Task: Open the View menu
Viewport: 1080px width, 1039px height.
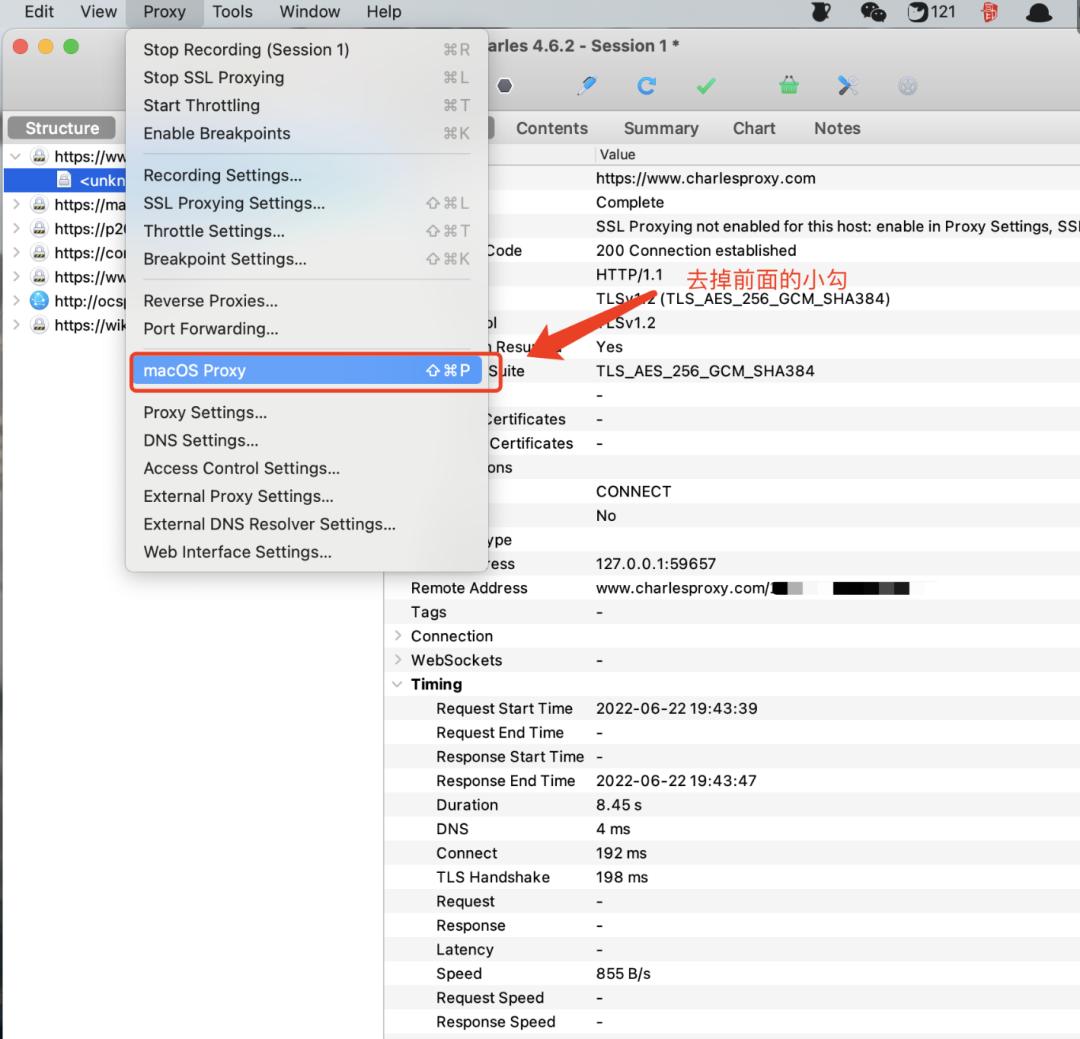Action: [x=98, y=12]
